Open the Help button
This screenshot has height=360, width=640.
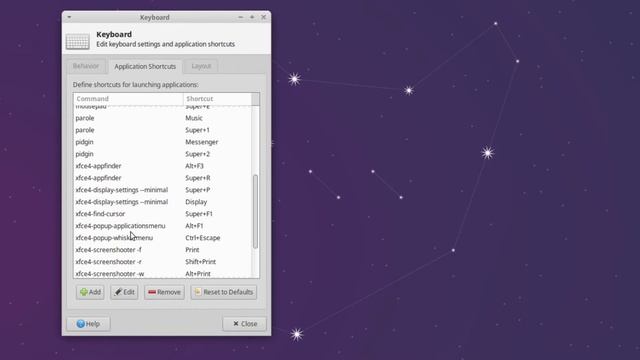click(88, 324)
